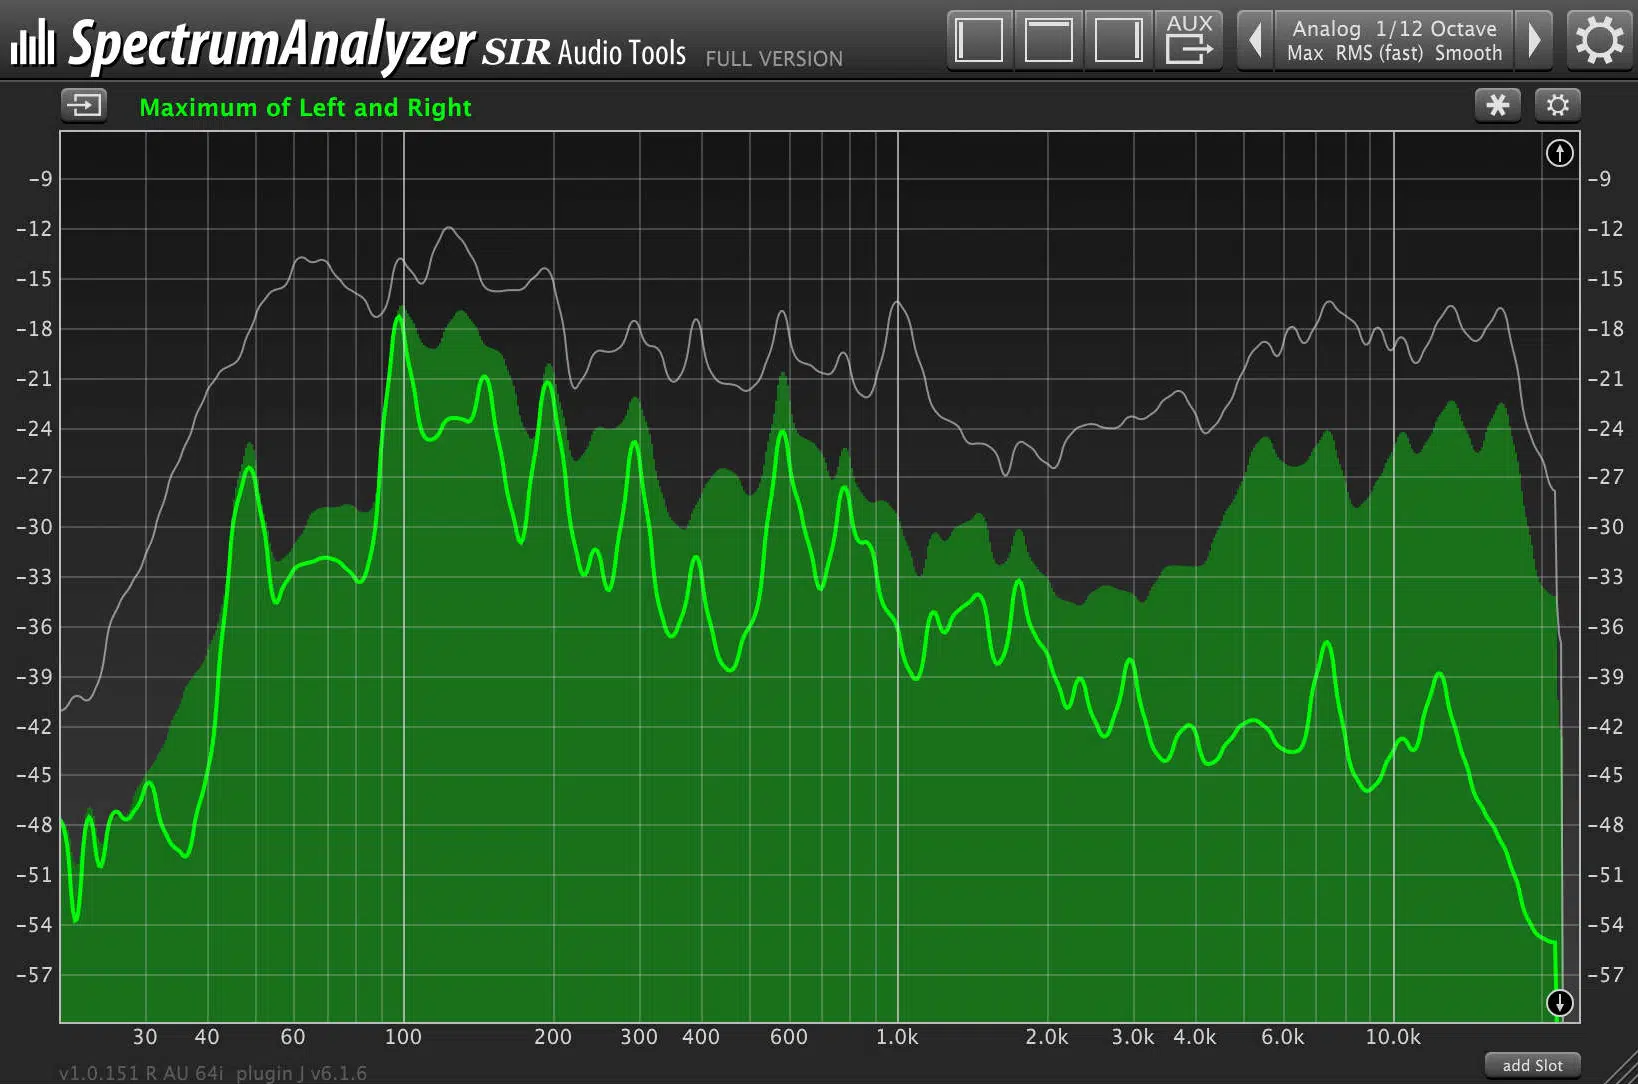Toggle the AUX output routing button

1189,41
